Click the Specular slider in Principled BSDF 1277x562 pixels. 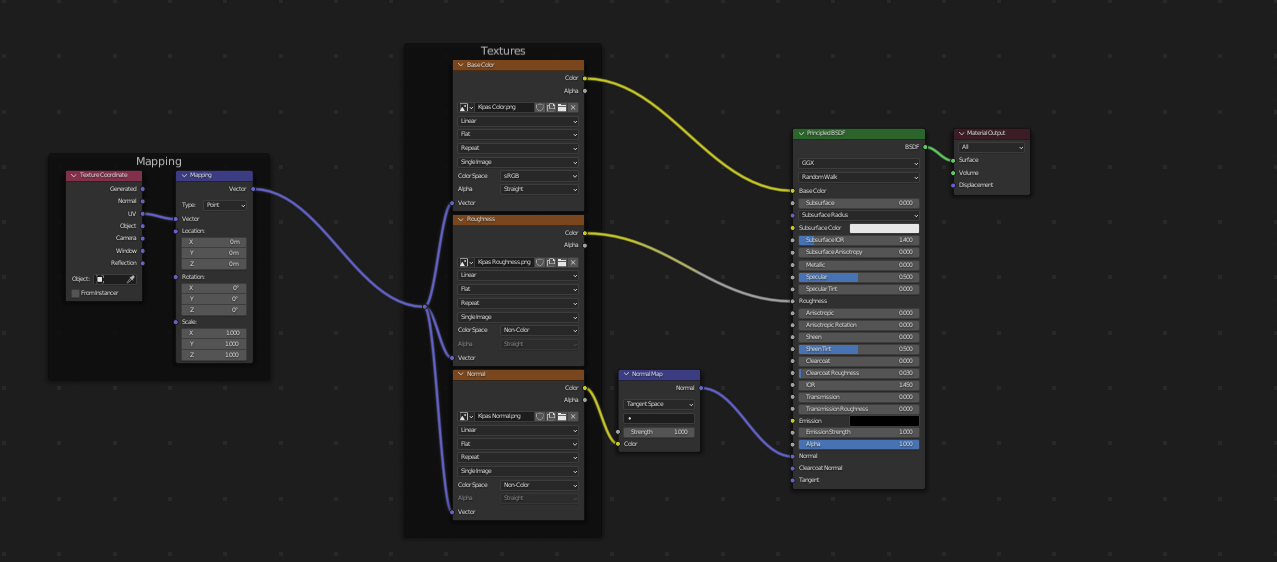click(859, 277)
